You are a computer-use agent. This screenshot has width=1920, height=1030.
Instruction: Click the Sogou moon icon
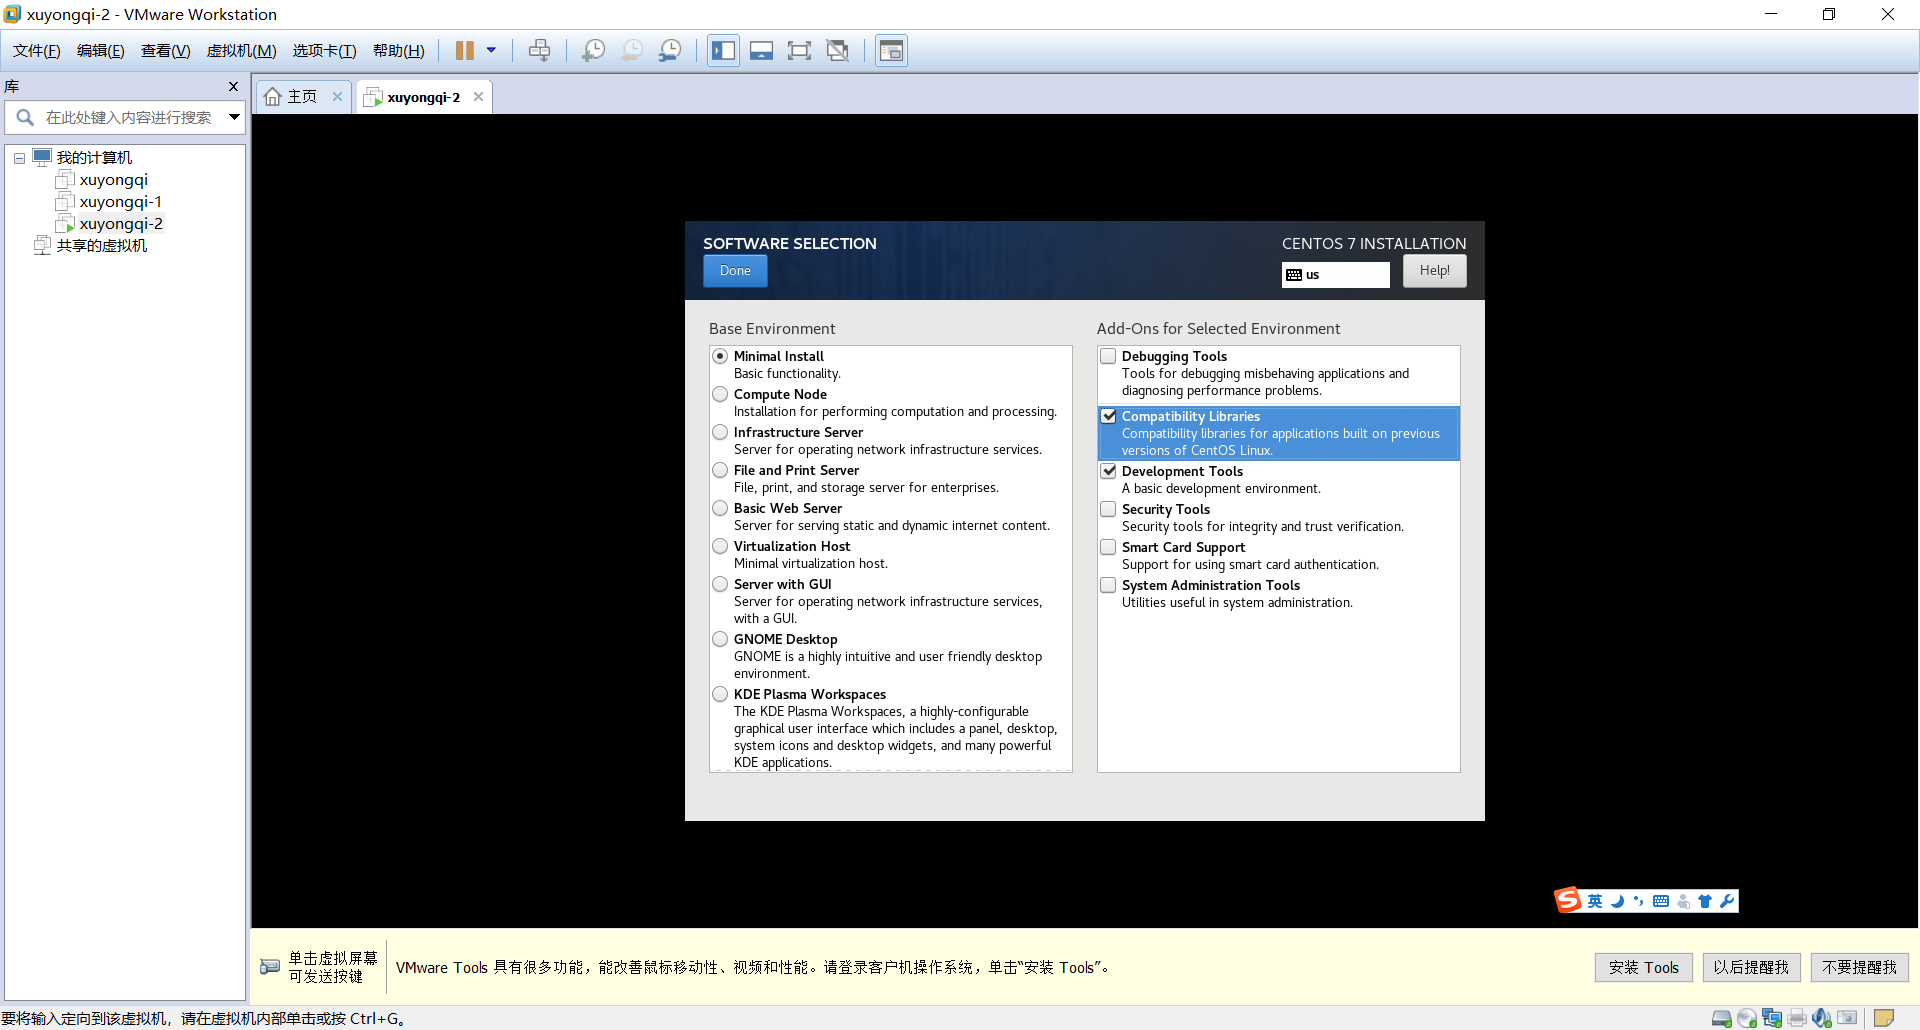pos(1617,901)
